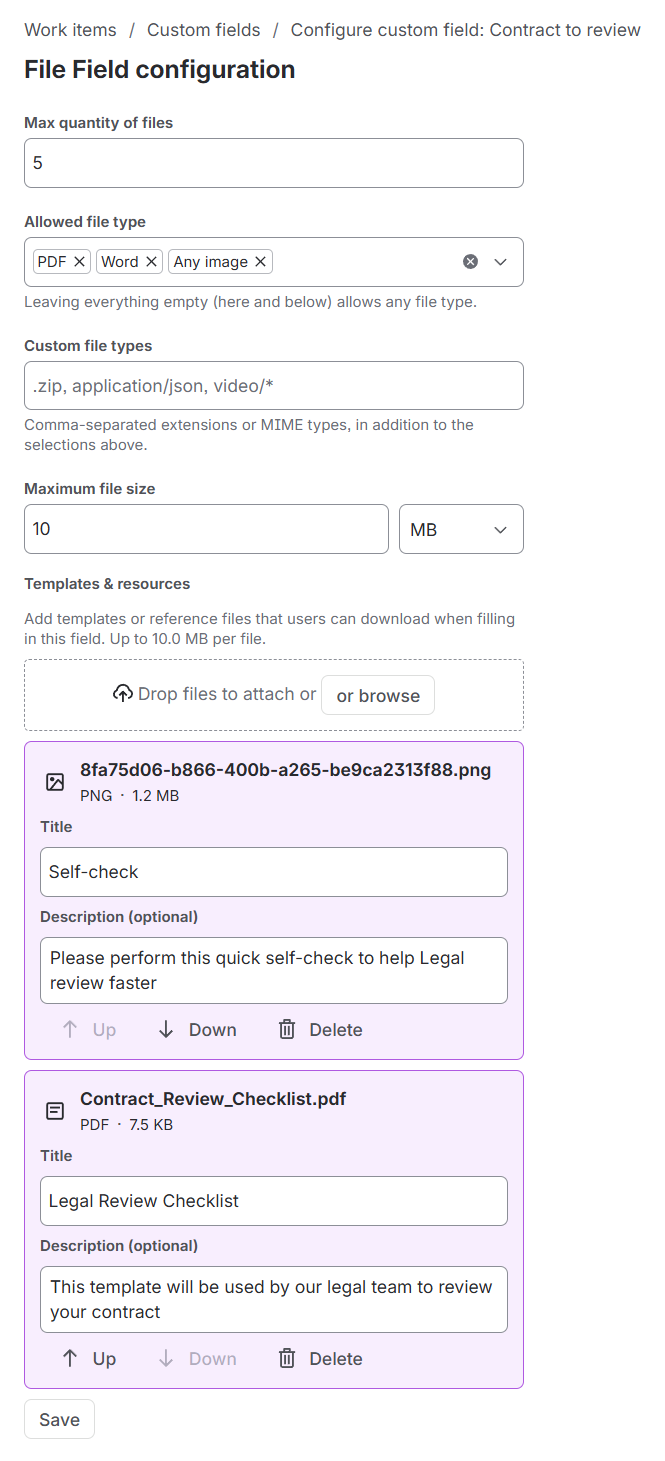665x1461 pixels.
Task: Remove the Word file type tag
Action: pos(152,262)
